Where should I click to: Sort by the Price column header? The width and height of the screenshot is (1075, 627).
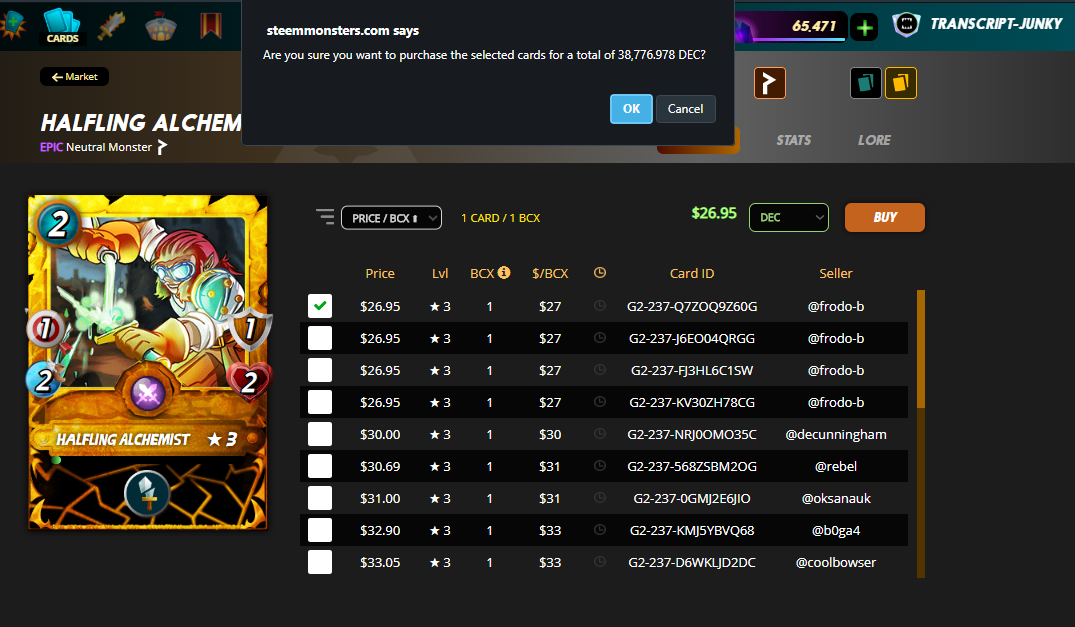(x=380, y=273)
